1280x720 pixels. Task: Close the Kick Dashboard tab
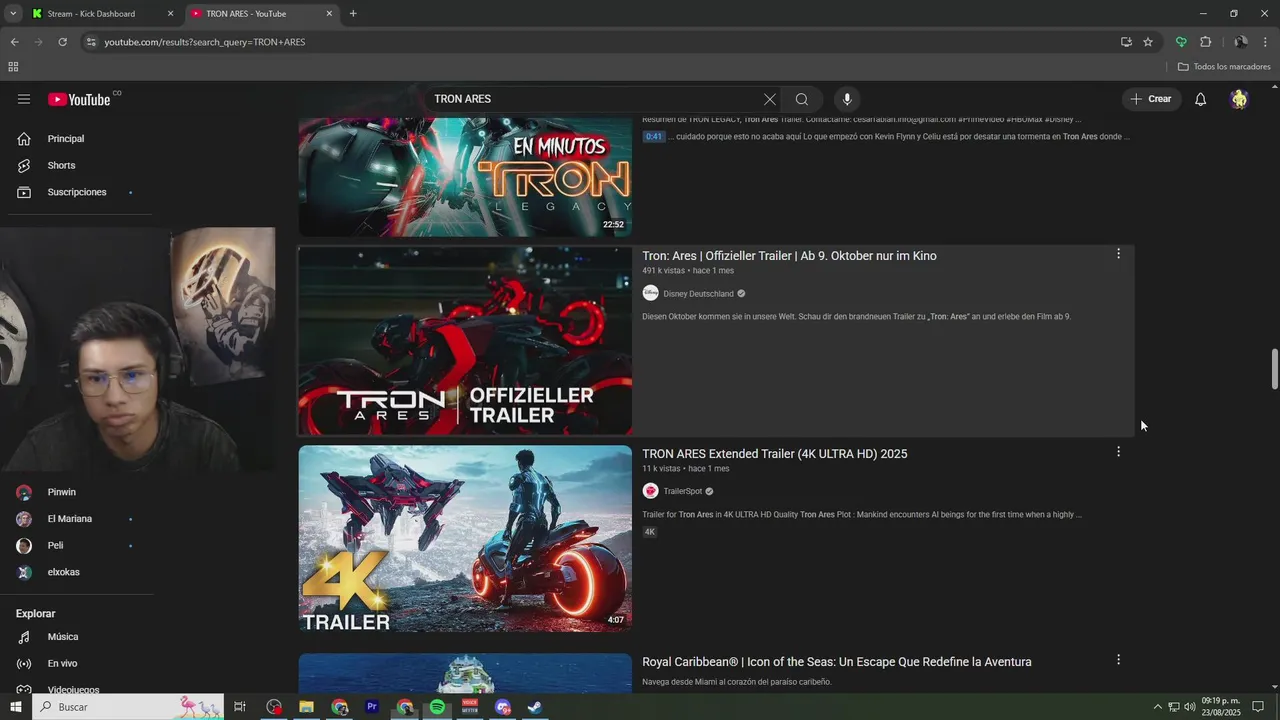(x=170, y=14)
